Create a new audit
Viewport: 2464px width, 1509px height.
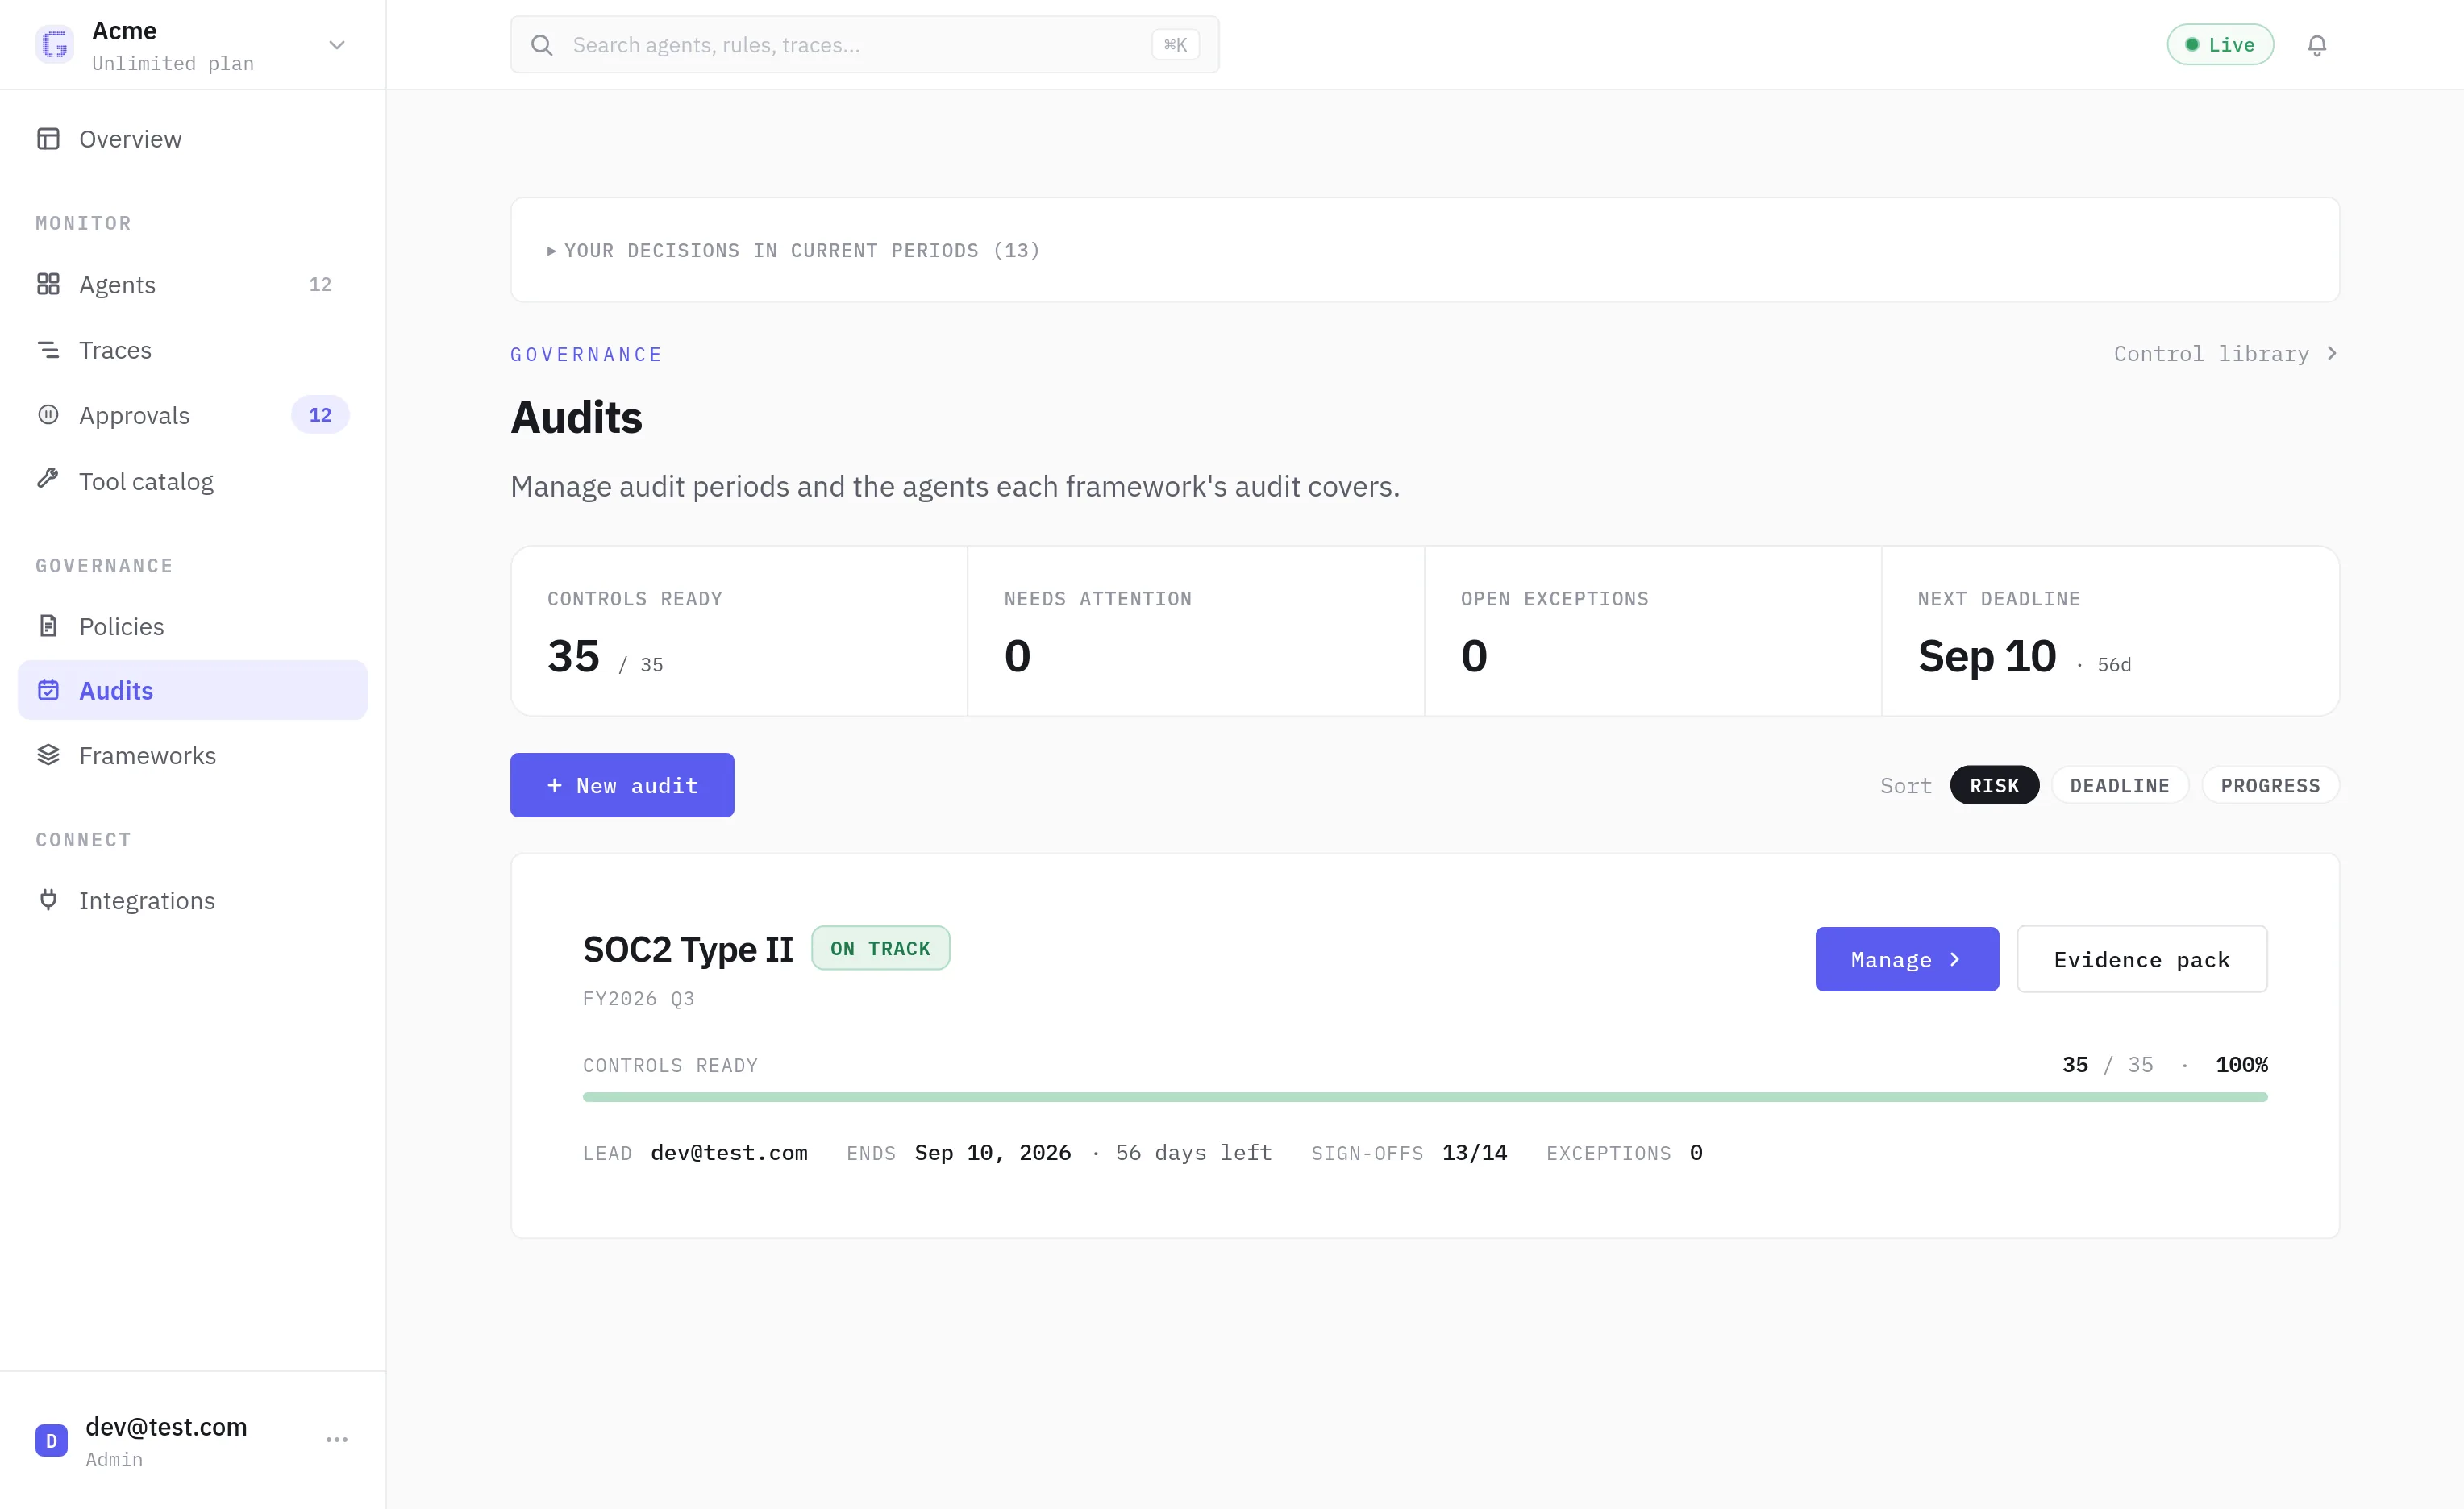coord(622,785)
